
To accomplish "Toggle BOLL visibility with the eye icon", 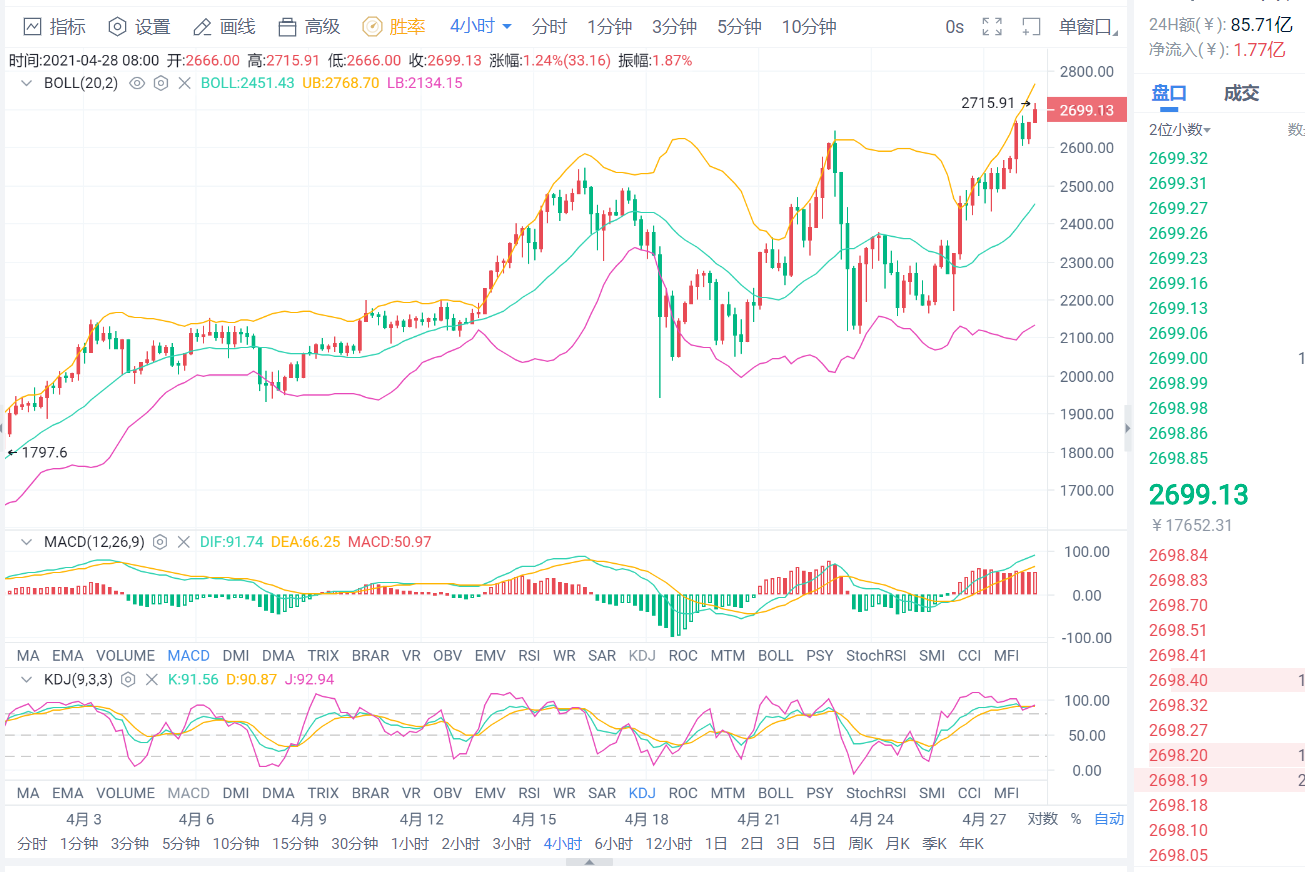I will [x=136, y=83].
